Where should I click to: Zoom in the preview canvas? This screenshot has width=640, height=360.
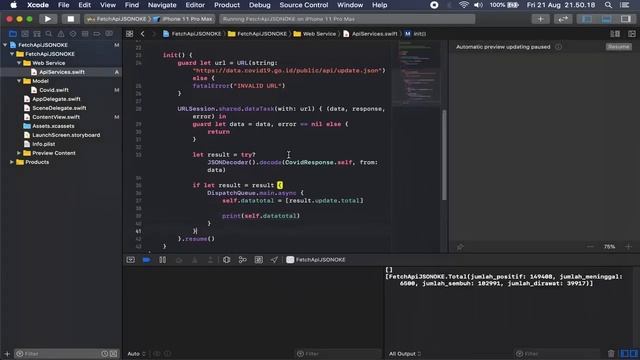628,247
